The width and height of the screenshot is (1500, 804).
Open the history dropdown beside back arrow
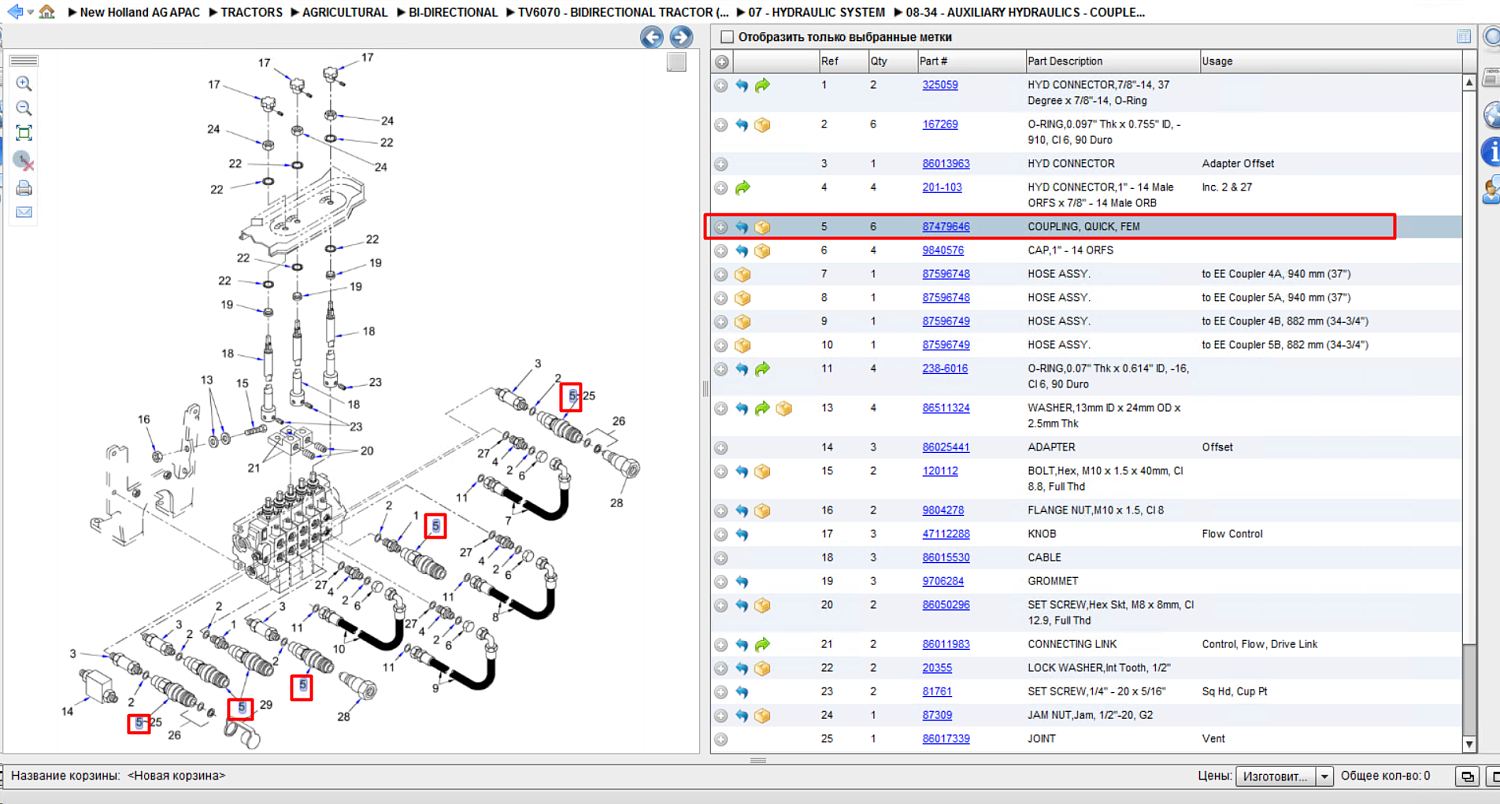pyautogui.click(x=30, y=13)
